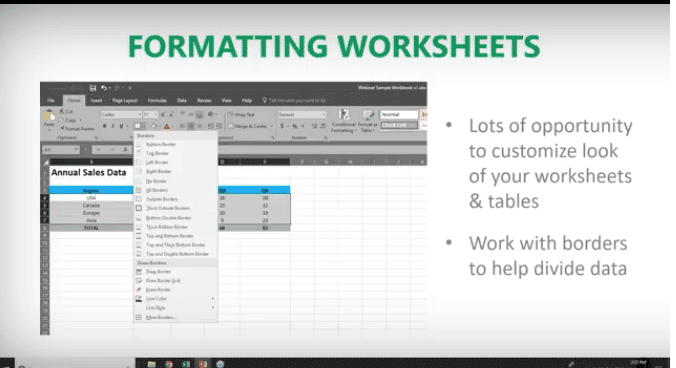This screenshot has width=676, height=368.
Task: Choose Top and Thick Bottom Border
Action: tap(175, 245)
